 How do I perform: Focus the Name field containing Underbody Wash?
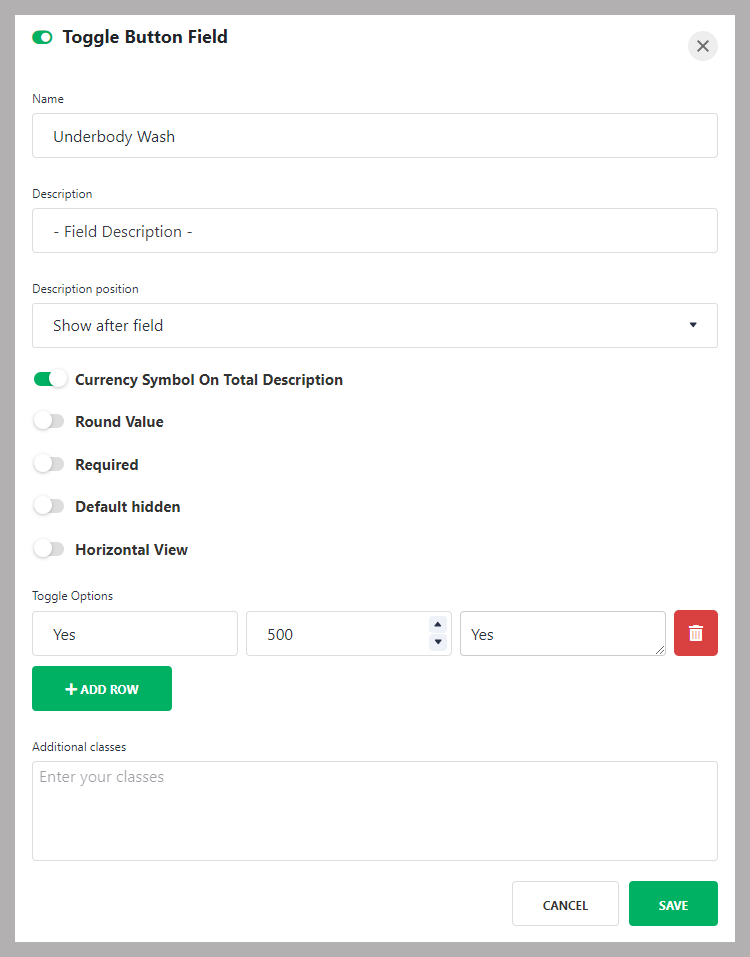click(374, 136)
